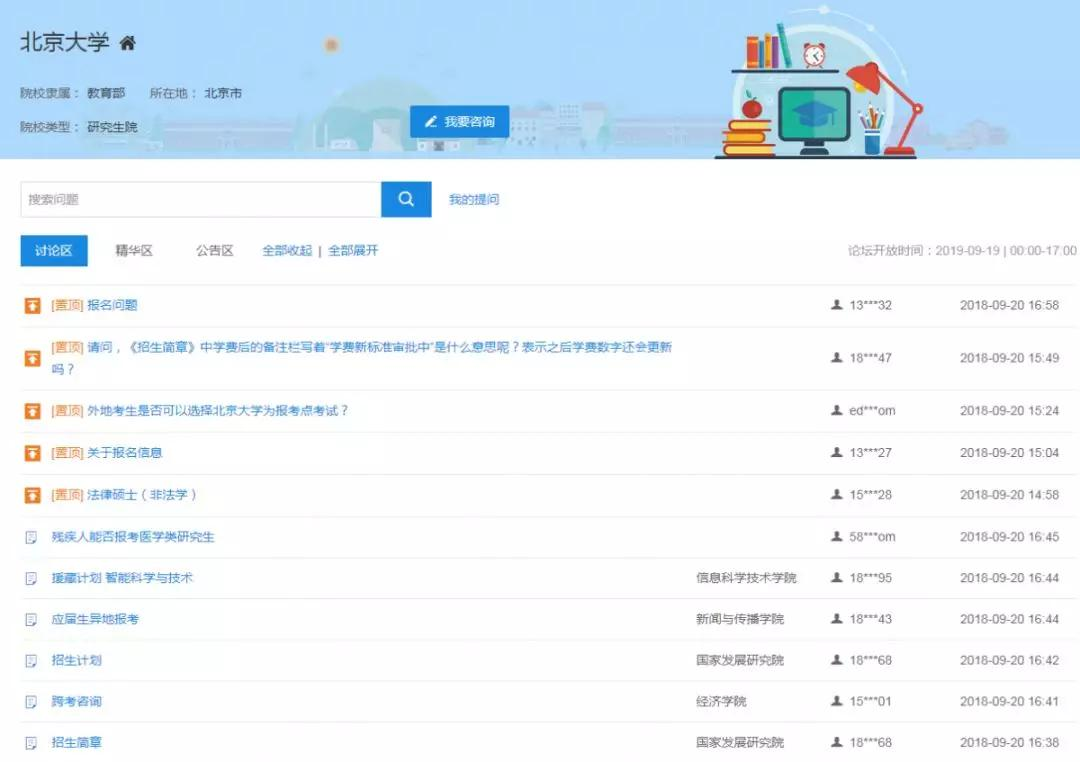
Task: Click timestamp 2018-09-20 16:41
Action: click(x=1010, y=701)
